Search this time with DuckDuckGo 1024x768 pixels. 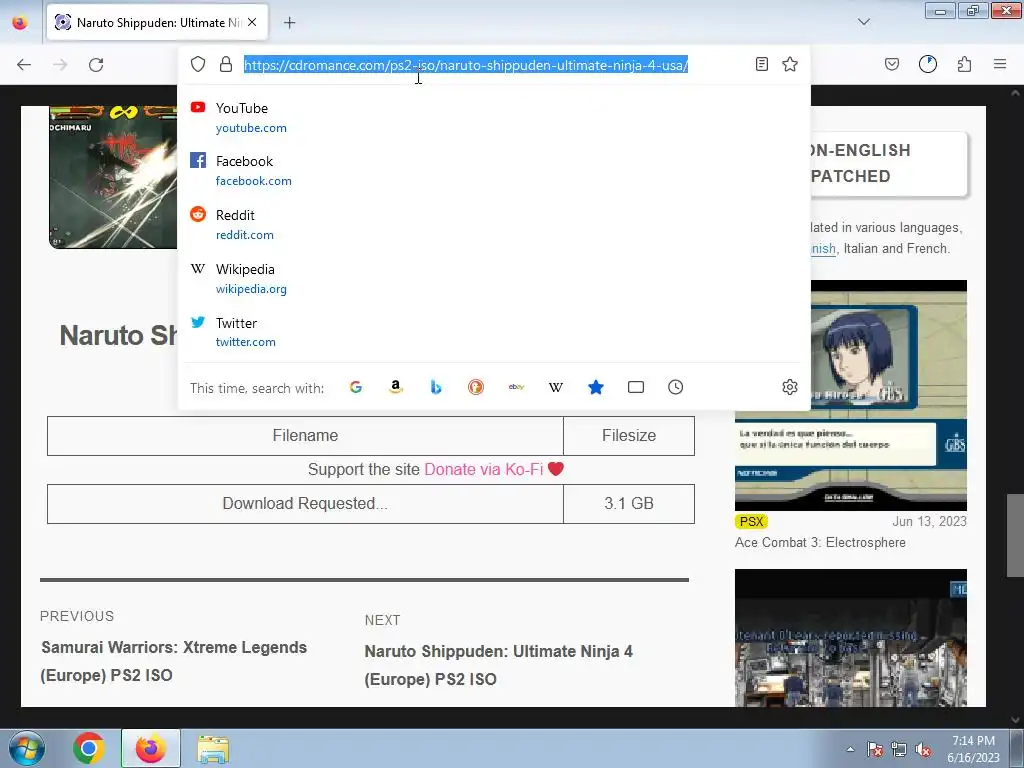point(476,387)
